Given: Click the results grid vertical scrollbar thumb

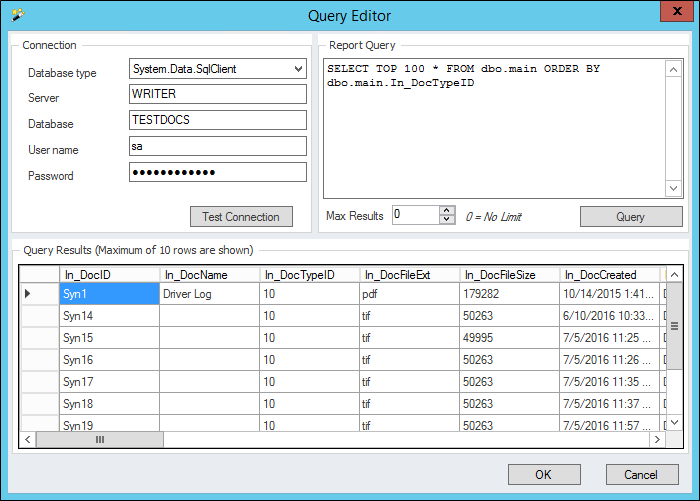Looking at the screenshot, I should [x=675, y=326].
